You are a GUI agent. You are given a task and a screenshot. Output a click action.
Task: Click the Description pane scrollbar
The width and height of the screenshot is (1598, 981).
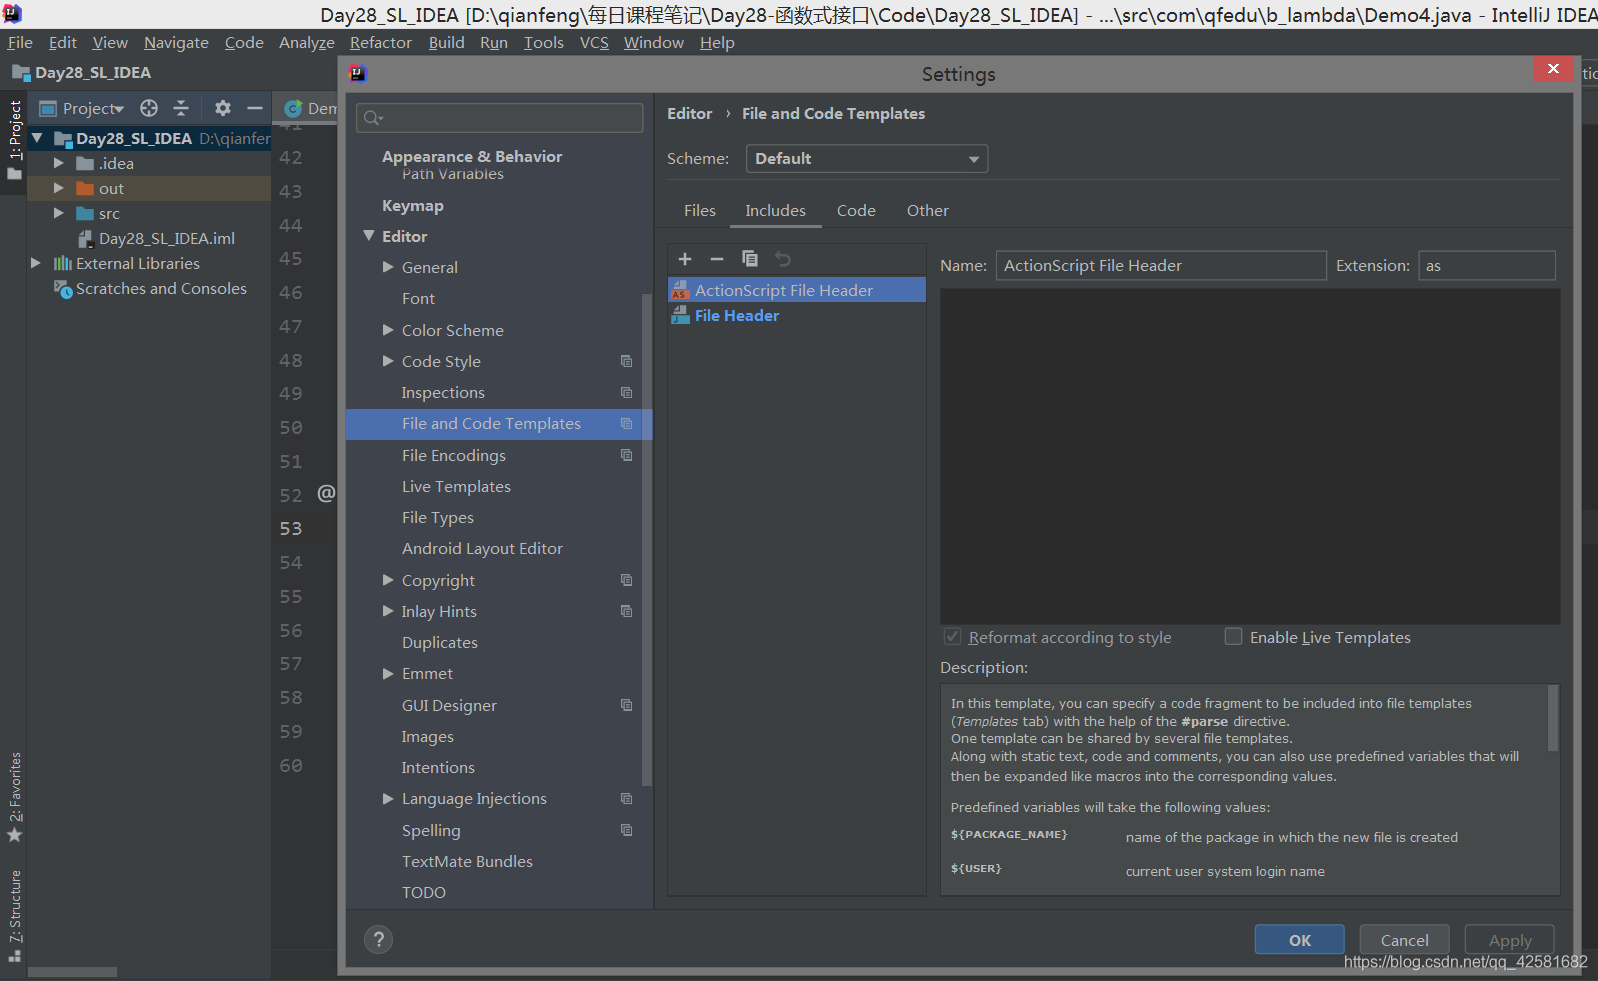pos(1552,718)
